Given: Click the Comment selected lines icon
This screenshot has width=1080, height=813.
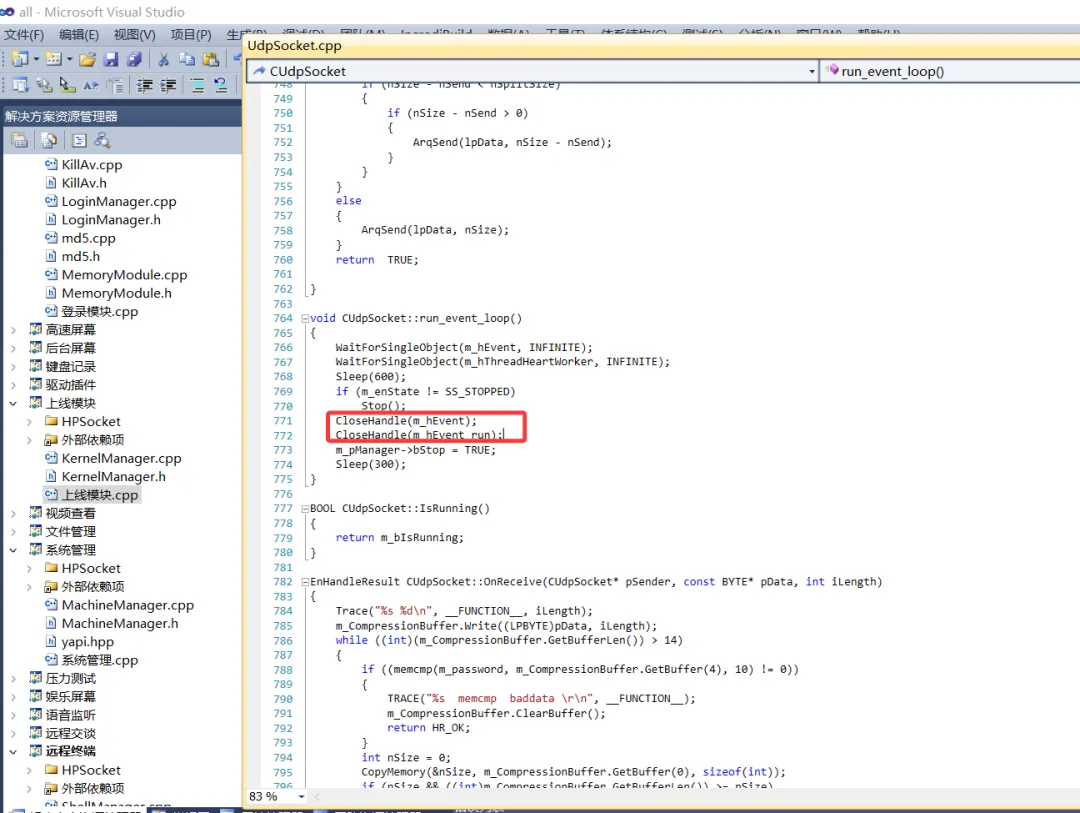Looking at the screenshot, I should click(x=197, y=85).
